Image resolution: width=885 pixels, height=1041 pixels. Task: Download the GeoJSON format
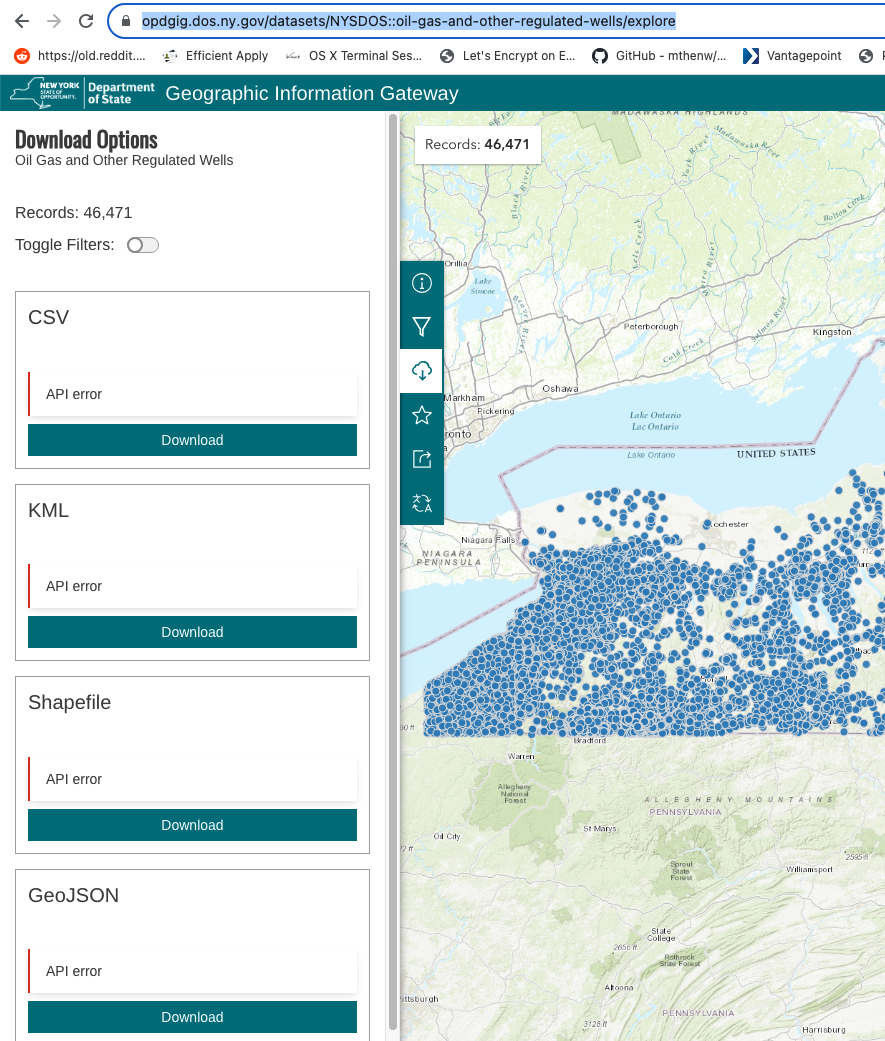click(x=193, y=1017)
